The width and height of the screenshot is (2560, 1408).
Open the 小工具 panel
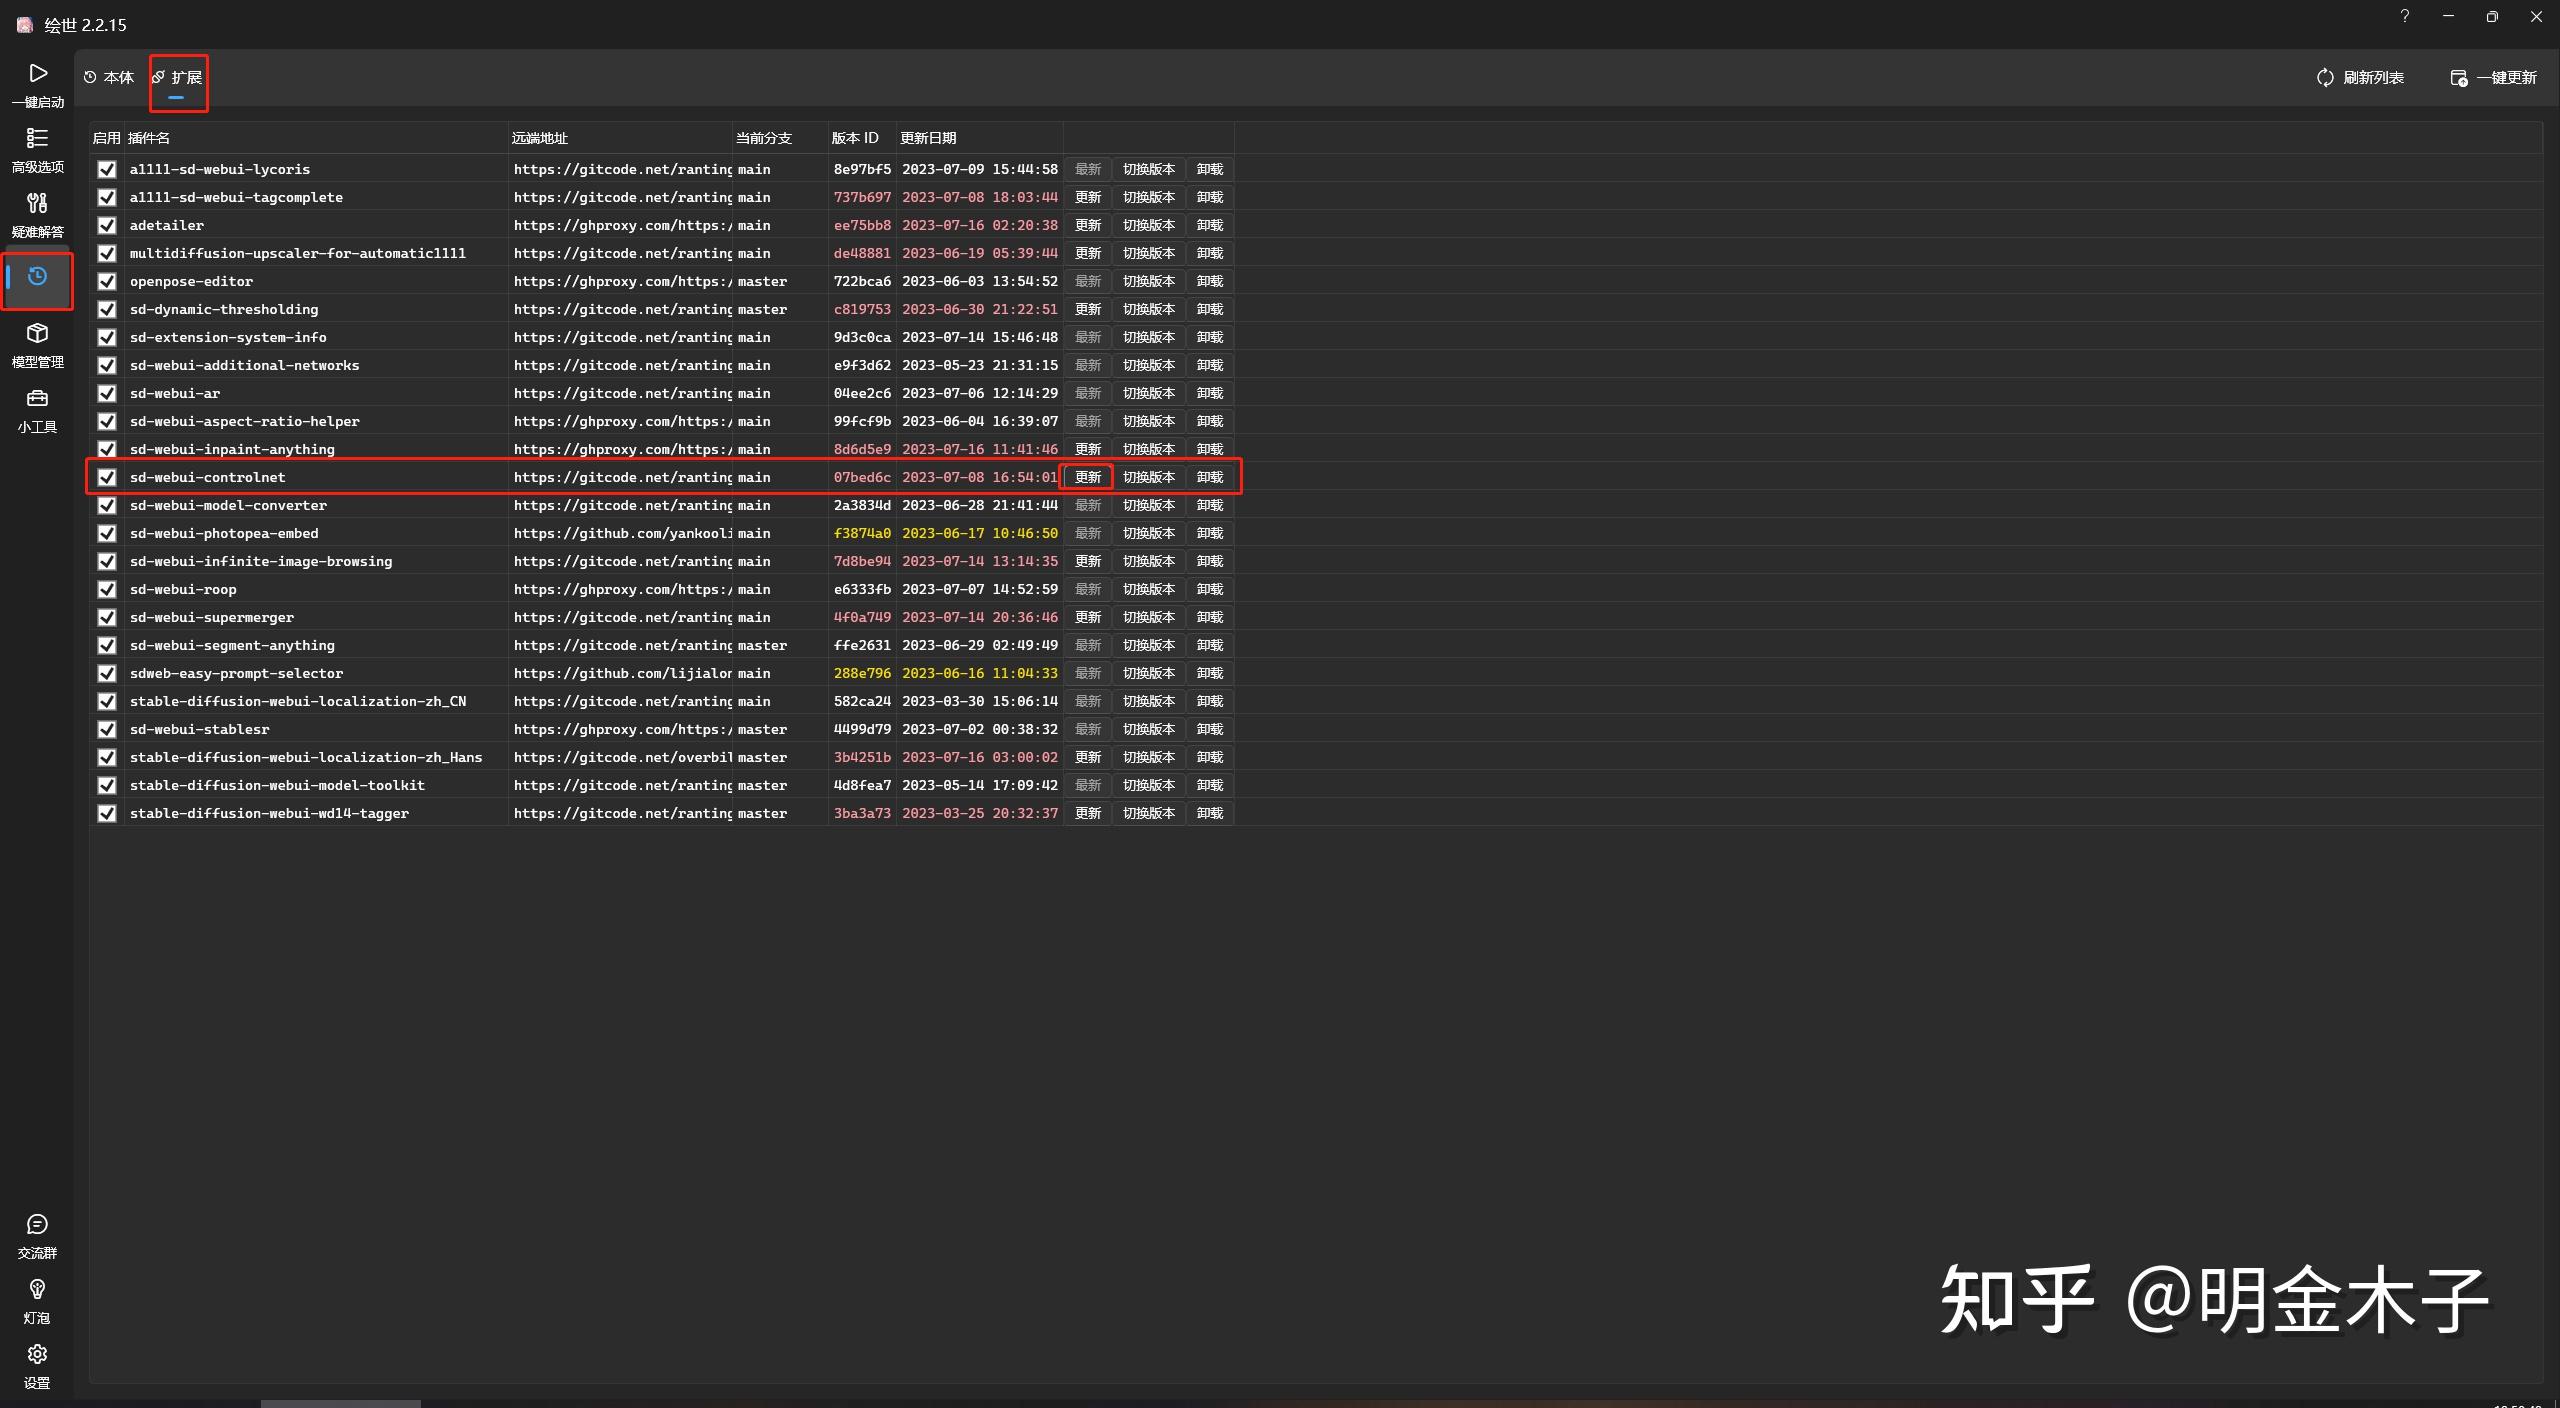37,409
